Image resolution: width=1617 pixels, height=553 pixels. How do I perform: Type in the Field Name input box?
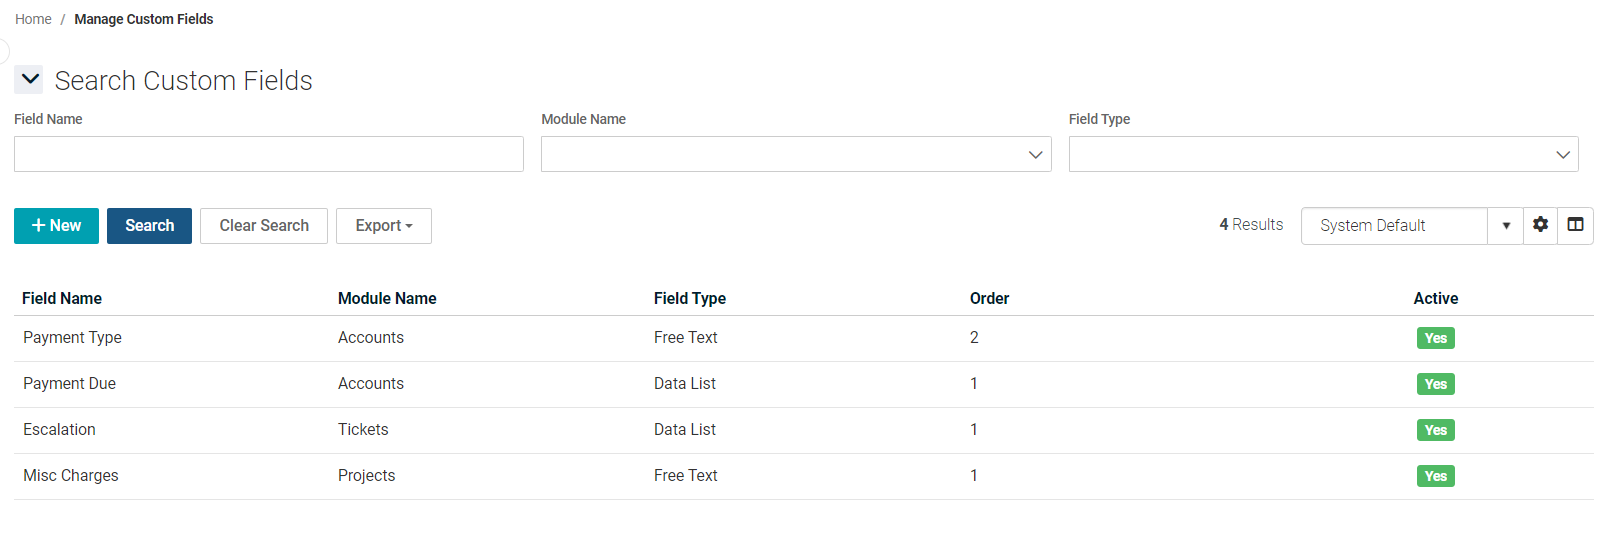click(x=268, y=154)
